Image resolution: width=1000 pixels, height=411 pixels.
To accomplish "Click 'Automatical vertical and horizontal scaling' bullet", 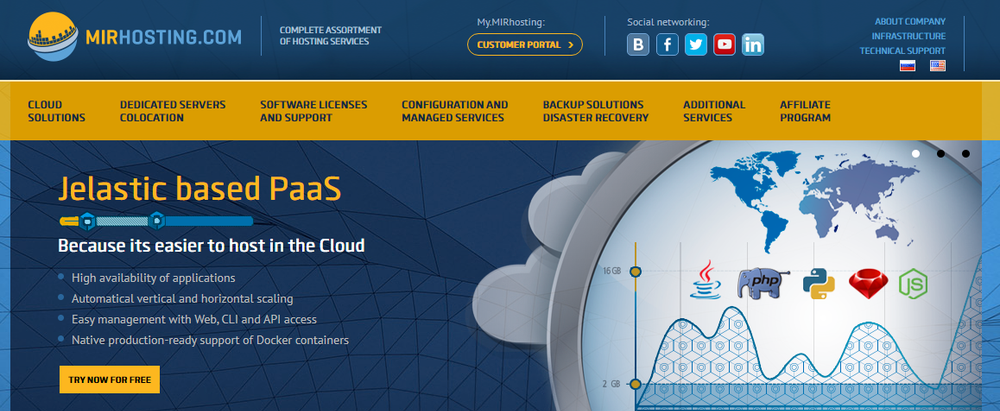I will pyautogui.click(x=182, y=299).
